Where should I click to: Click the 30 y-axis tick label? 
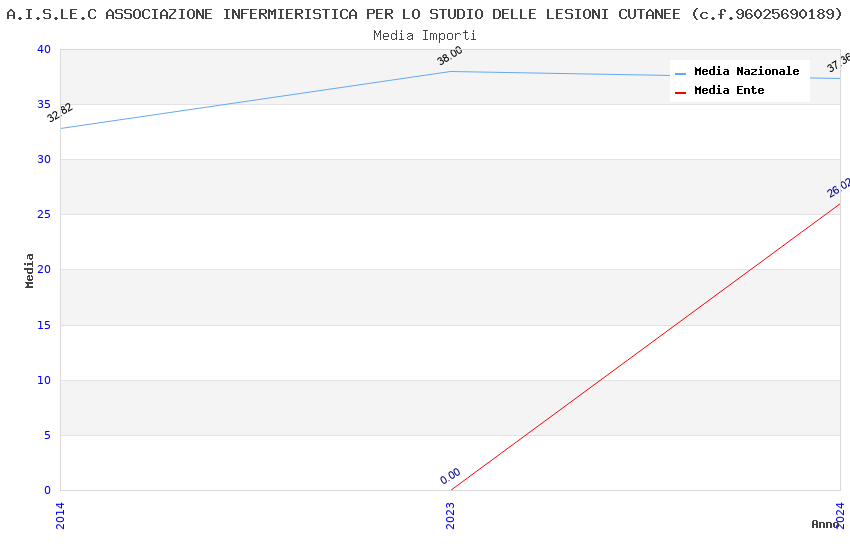[43, 160]
